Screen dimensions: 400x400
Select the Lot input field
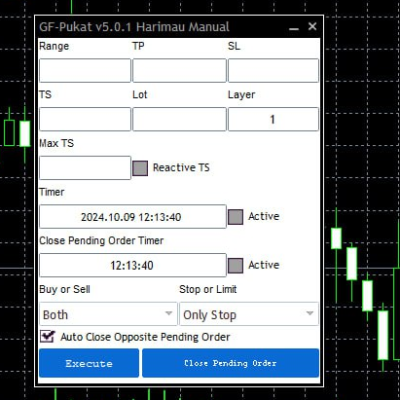pos(179,119)
